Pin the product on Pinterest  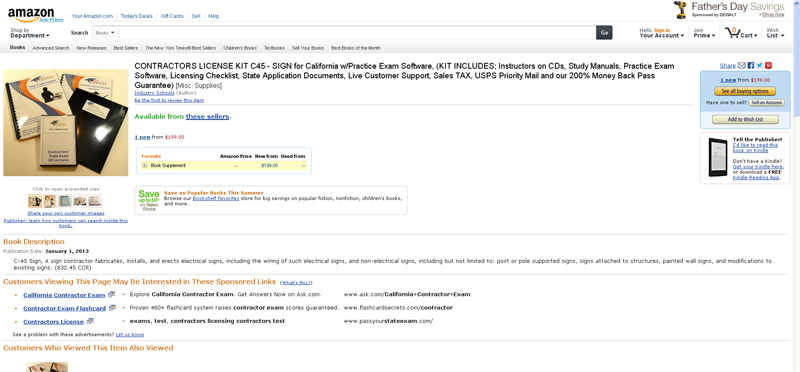point(768,65)
